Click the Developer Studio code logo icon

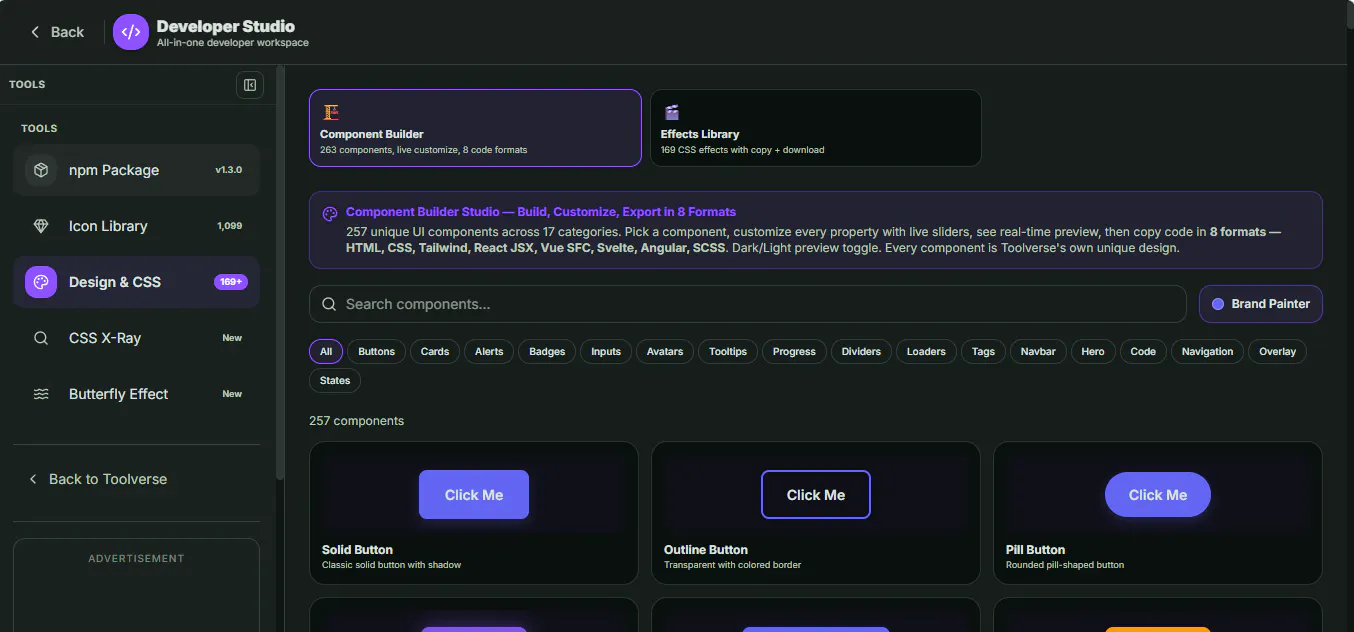131,32
